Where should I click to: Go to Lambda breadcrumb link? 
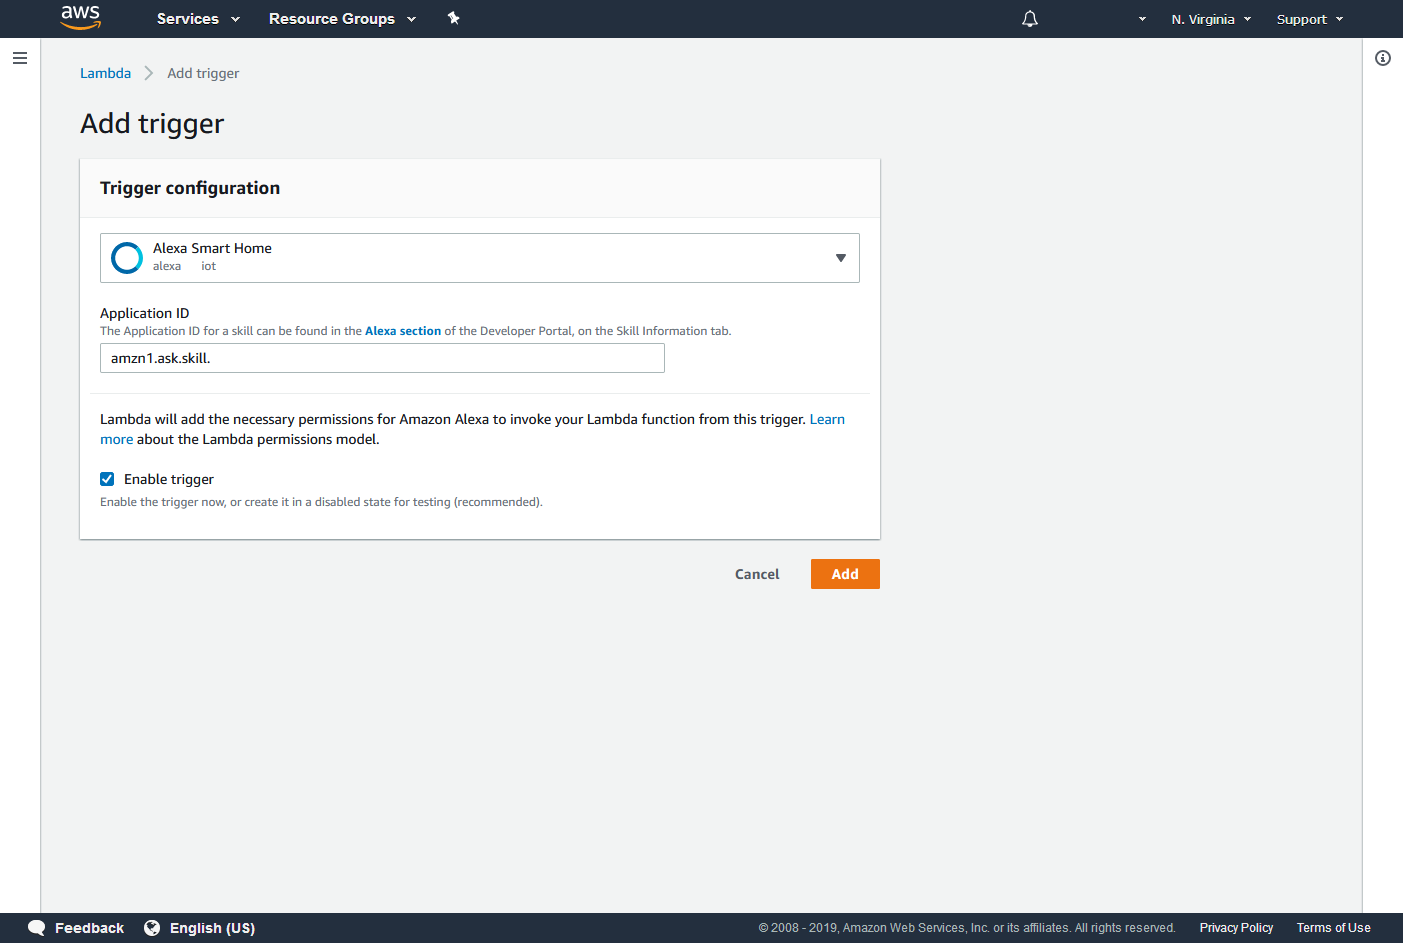(x=105, y=73)
